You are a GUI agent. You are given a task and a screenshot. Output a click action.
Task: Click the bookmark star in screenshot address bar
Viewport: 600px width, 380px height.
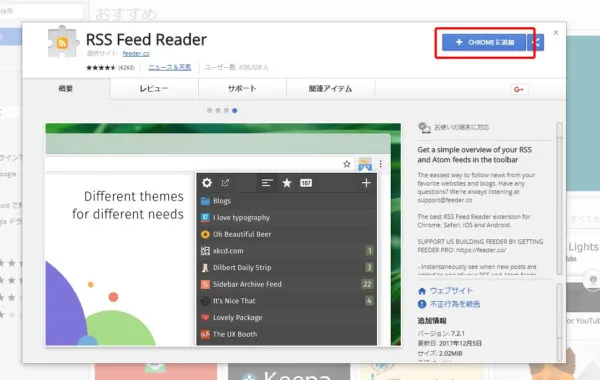347,164
